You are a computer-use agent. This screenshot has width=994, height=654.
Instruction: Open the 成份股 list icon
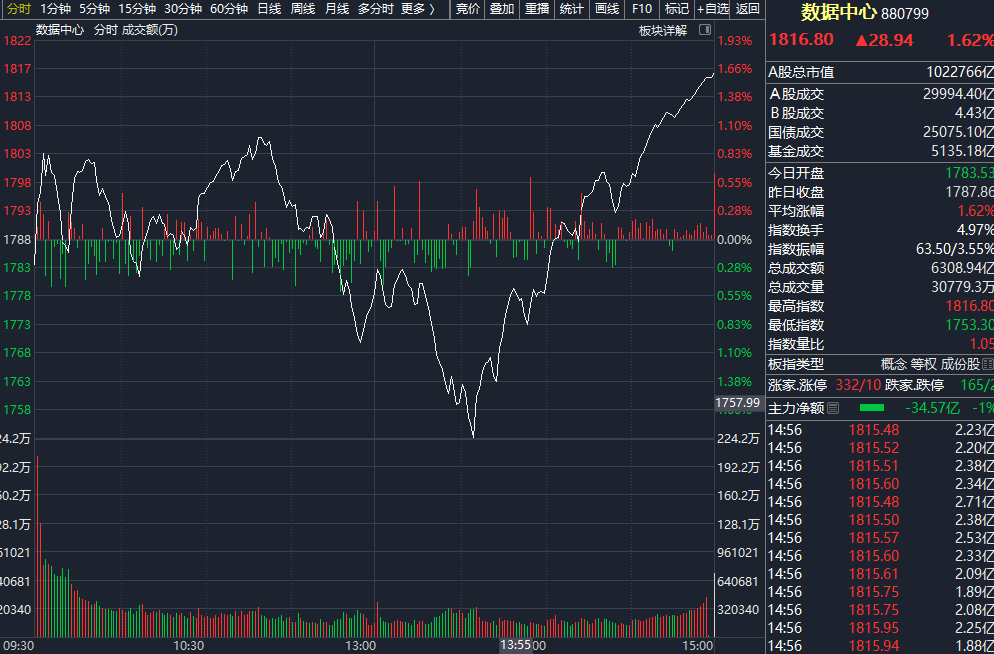pyautogui.click(x=988, y=364)
